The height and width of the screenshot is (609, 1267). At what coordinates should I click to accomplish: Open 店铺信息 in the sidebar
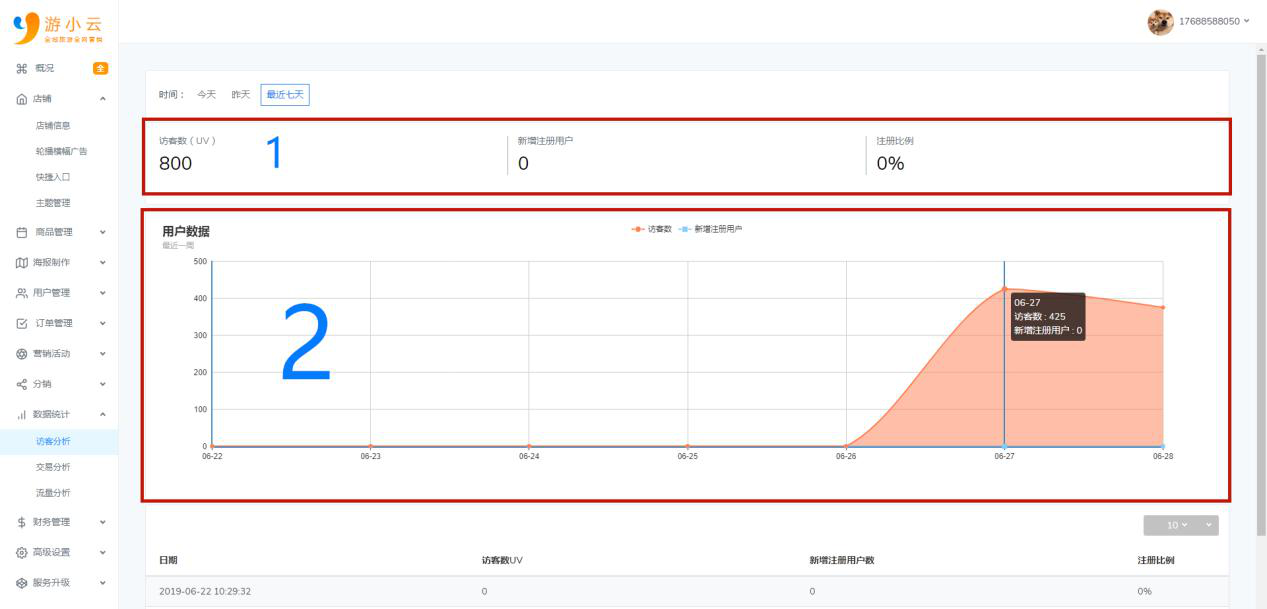tap(53, 126)
